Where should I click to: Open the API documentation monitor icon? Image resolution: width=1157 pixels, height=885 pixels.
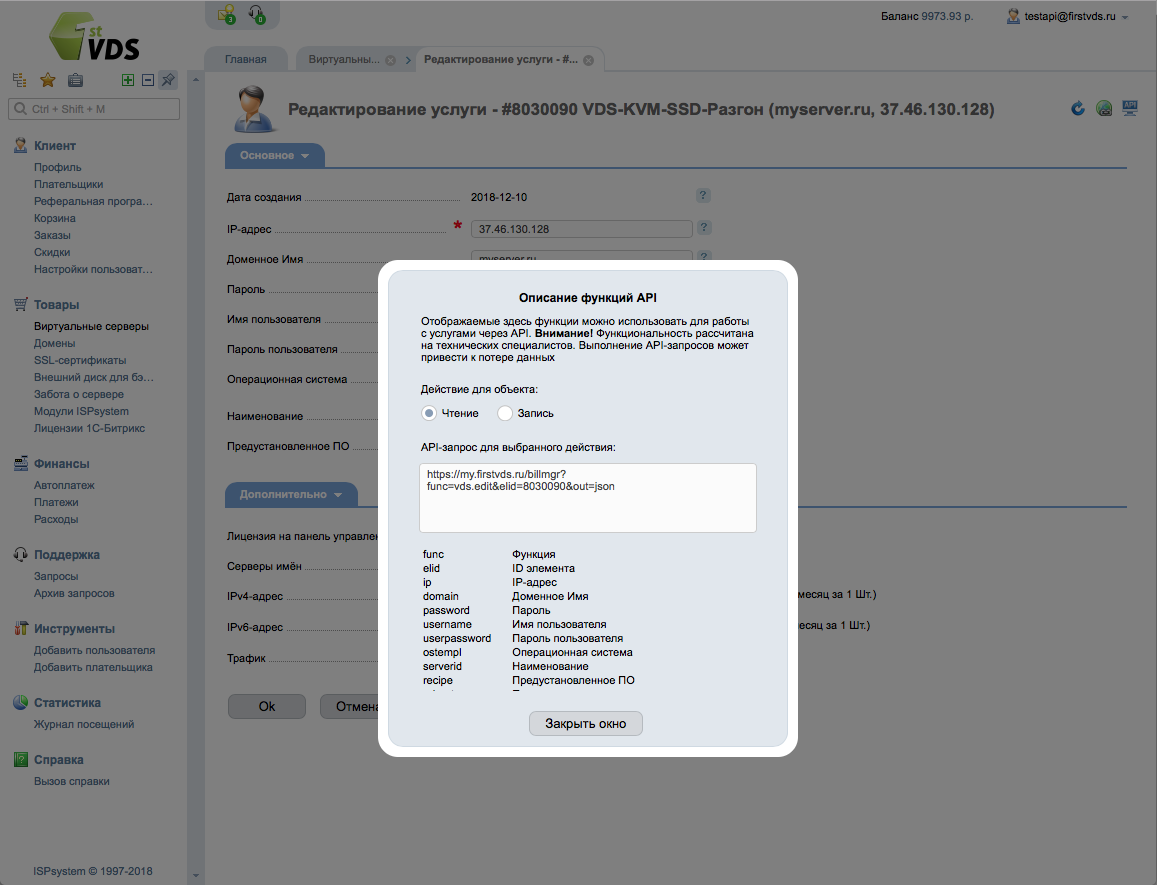tap(1130, 107)
